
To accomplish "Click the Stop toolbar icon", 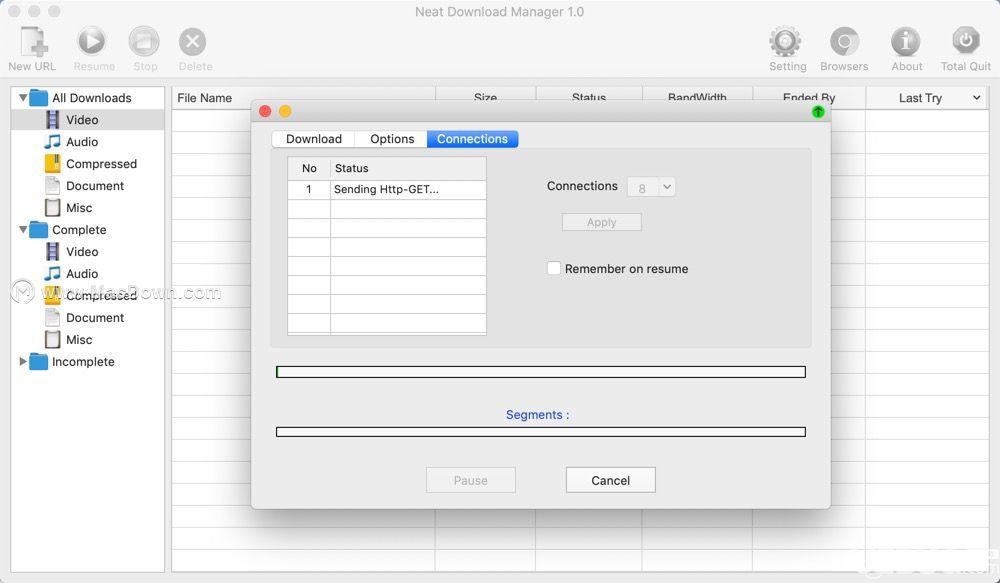I will pyautogui.click(x=144, y=41).
